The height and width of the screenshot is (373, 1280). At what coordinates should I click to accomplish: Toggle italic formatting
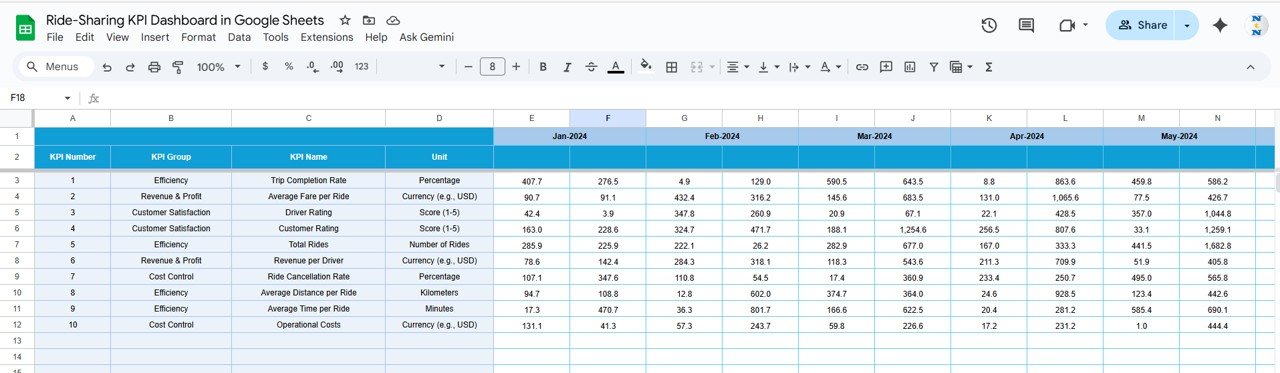567,67
